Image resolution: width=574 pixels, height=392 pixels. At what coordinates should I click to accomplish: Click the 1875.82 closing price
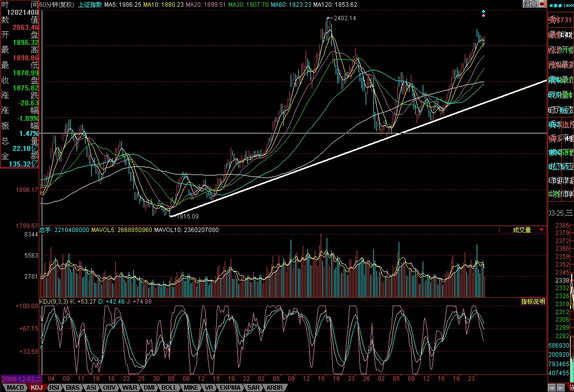[x=26, y=88]
